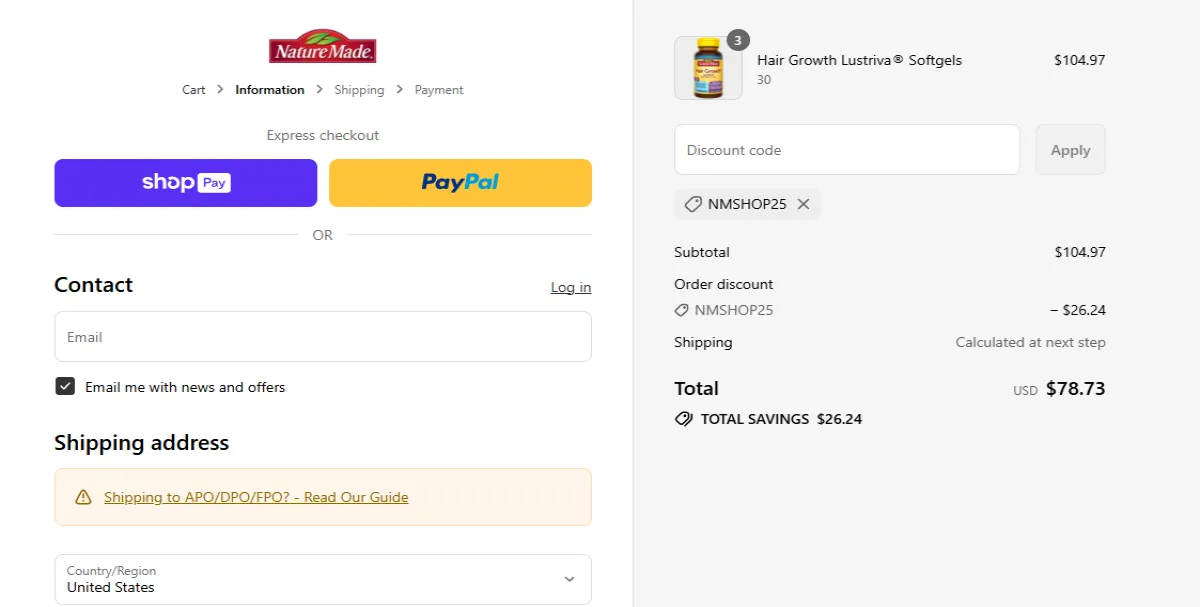
Task: Click inside the Email field
Action: pyautogui.click(x=322, y=336)
